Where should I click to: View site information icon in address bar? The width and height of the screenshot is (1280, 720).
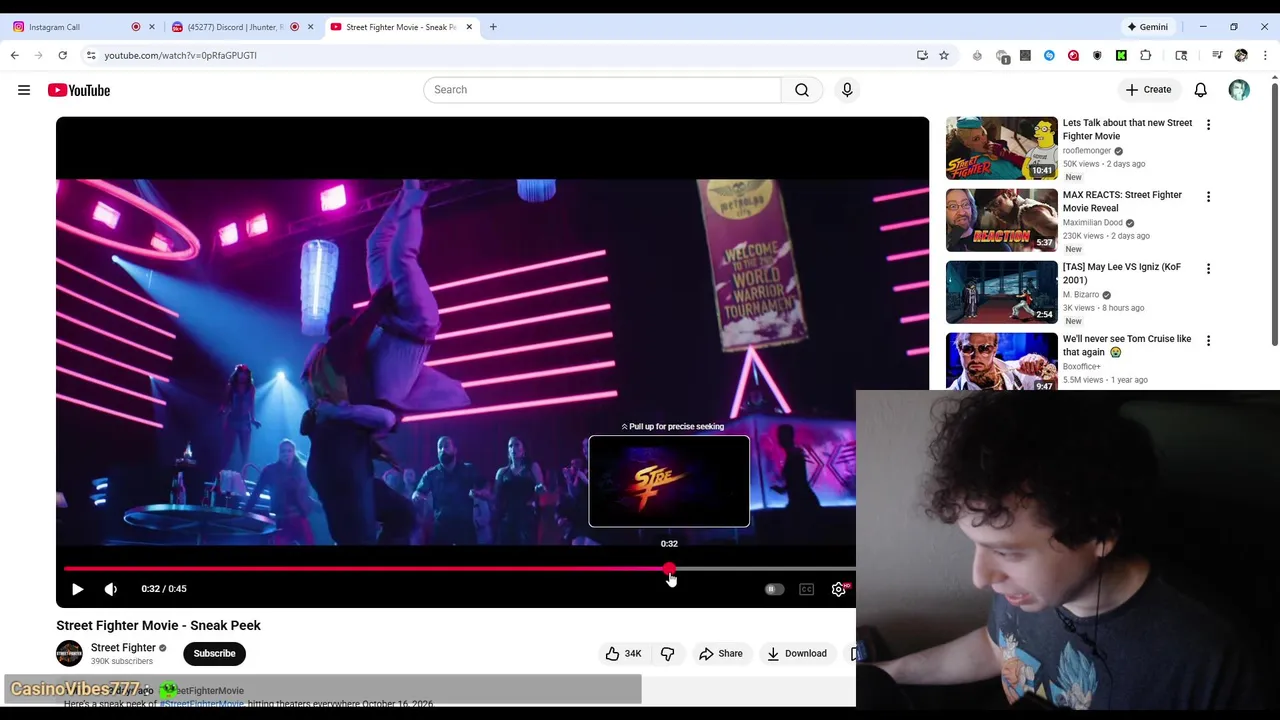pos(90,55)
